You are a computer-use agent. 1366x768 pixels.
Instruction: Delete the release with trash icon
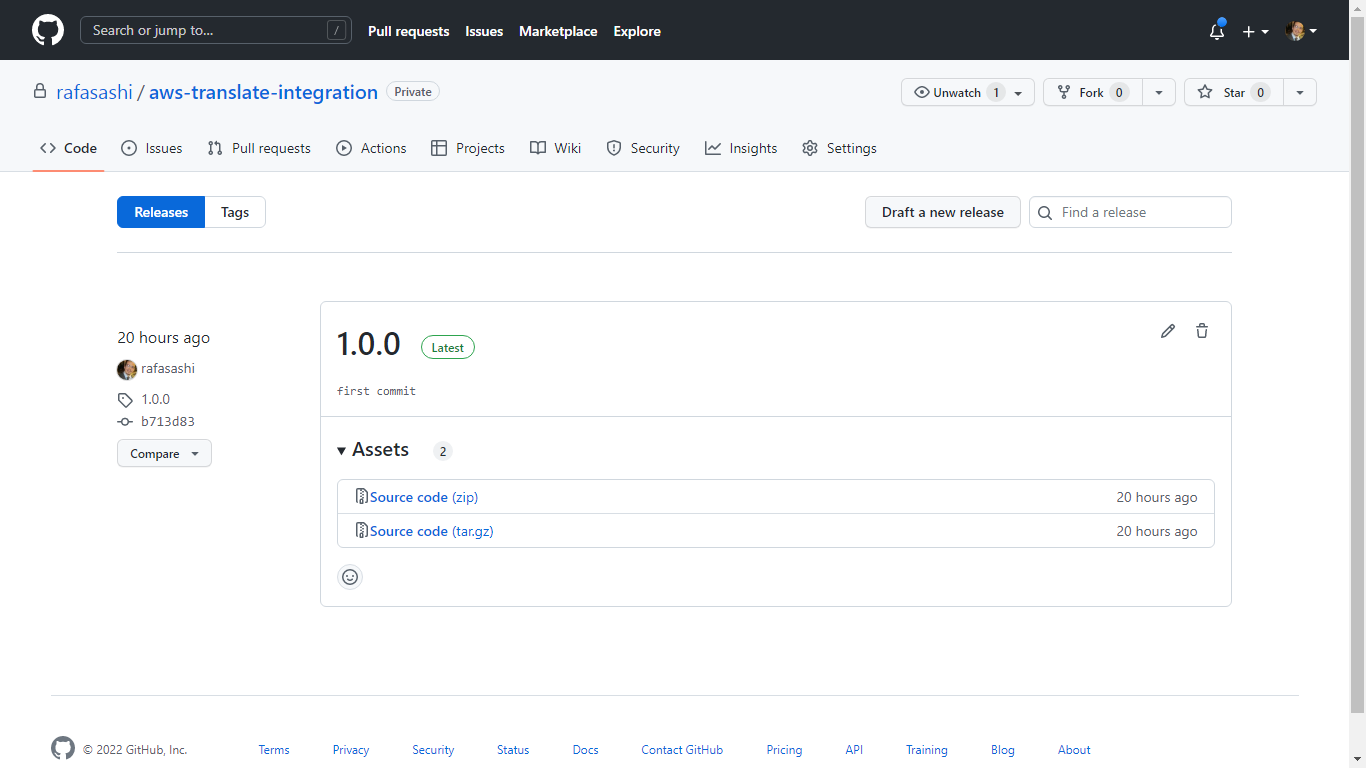(1202, 331)
